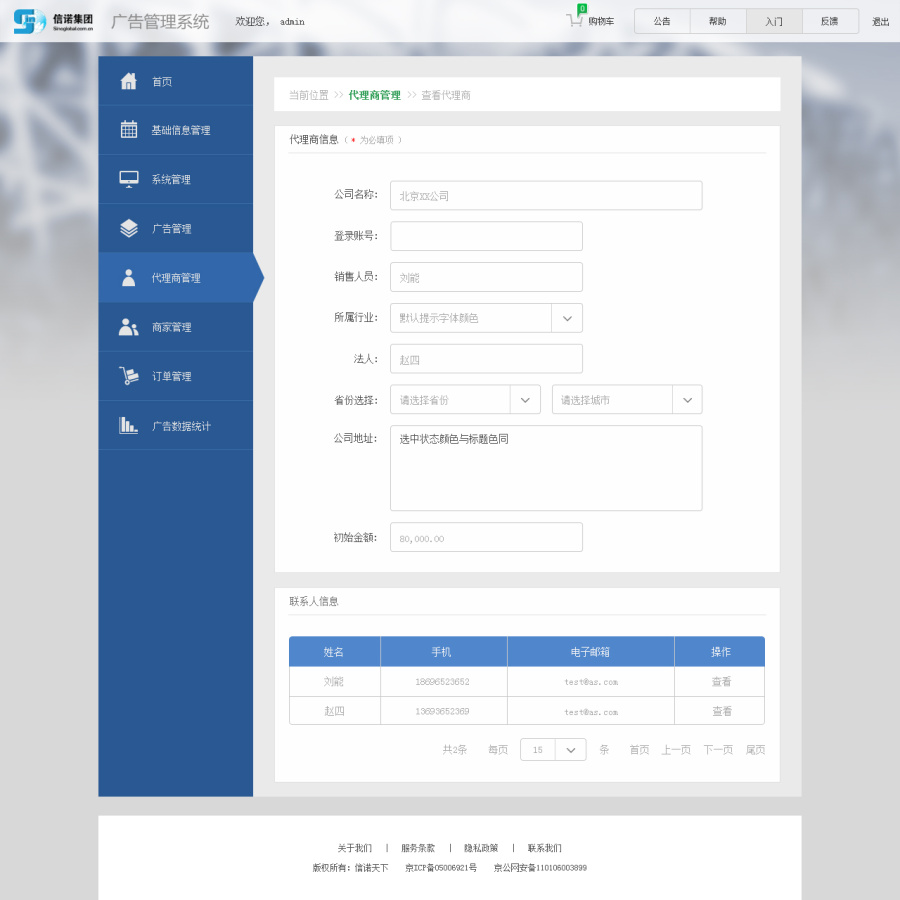Click the 广告管理 layers icon
This screenshot has width=900, height=900.
[x=128, y=228]
